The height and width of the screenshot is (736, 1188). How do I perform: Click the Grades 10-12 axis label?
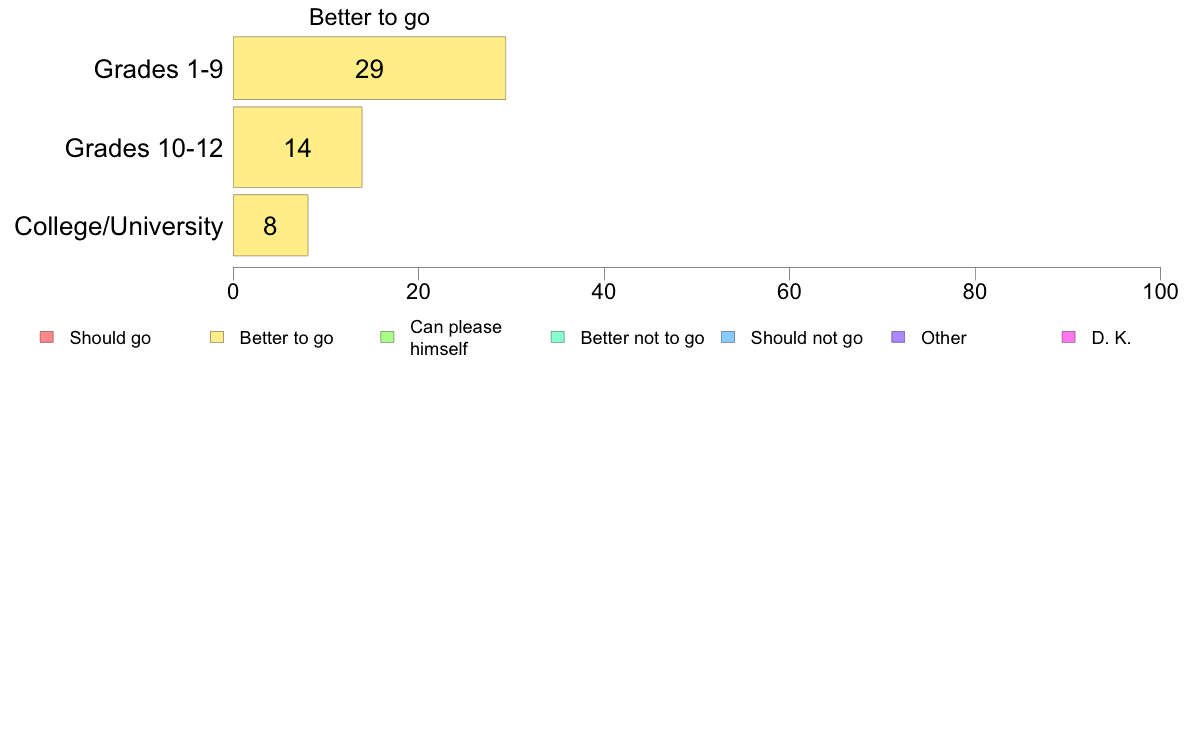(144, 148)
